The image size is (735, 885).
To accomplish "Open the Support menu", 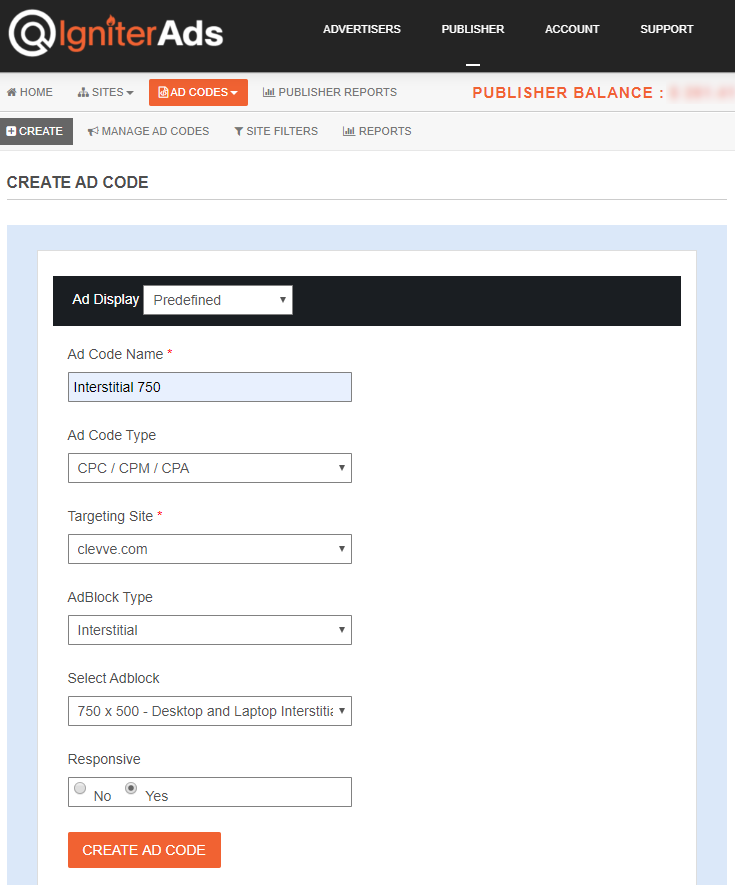I will pos(666,29).
